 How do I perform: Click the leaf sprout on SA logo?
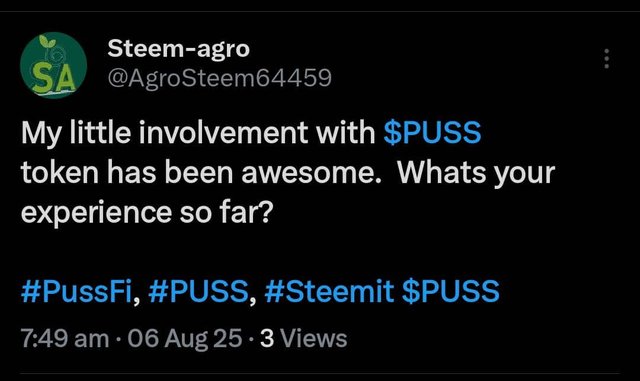click(x=47, y=41)
